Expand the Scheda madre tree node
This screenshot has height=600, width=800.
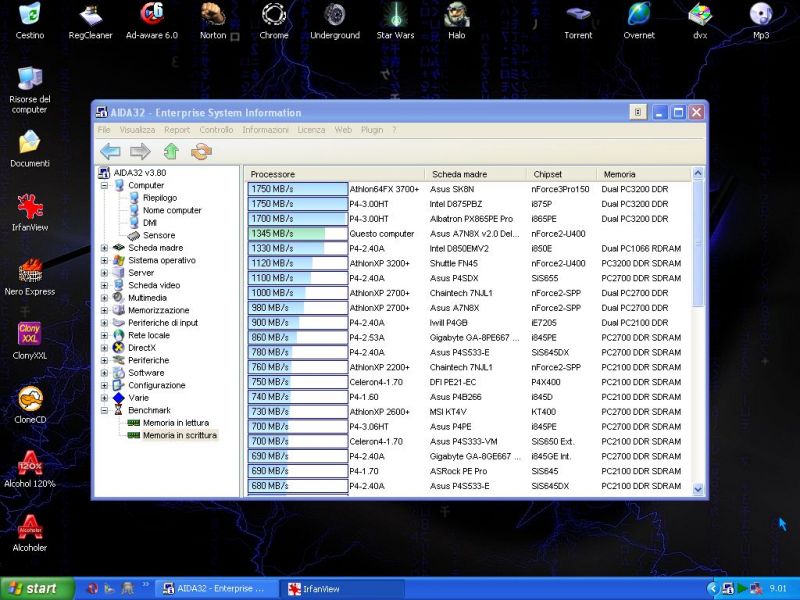(x=104, y=248)
